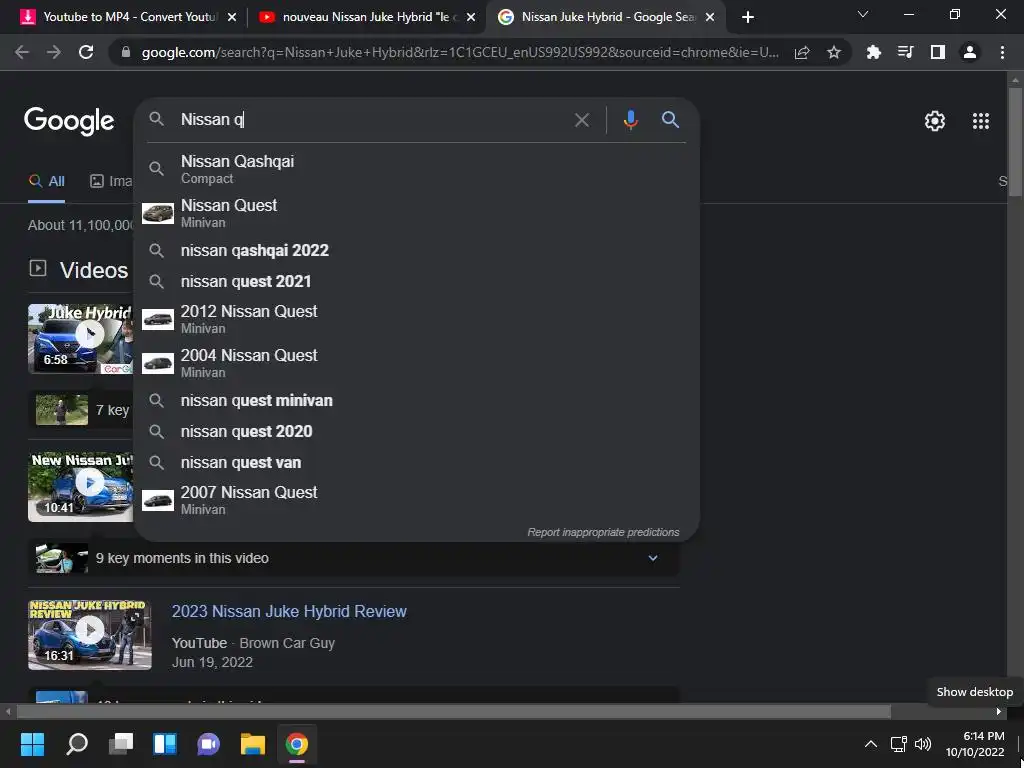Click the taskbar clock and date
Viewport: 1024px width, 768px height.
(975, 744)
